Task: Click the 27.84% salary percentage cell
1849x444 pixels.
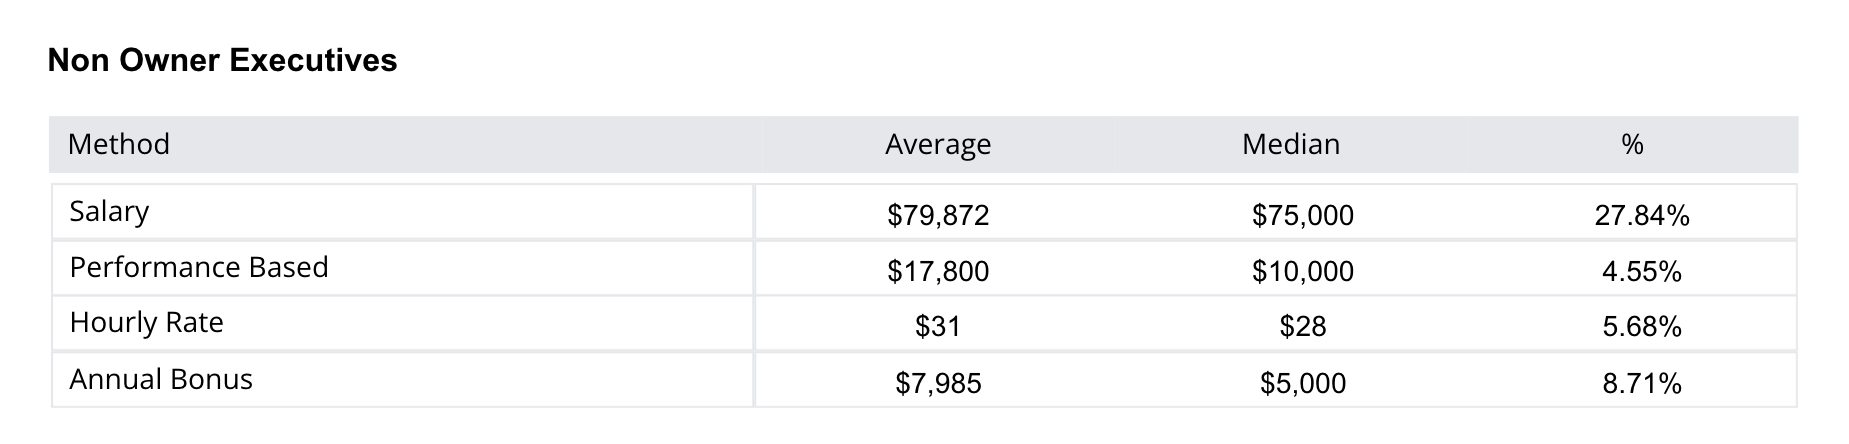Action: click(x=1641, y=215)
